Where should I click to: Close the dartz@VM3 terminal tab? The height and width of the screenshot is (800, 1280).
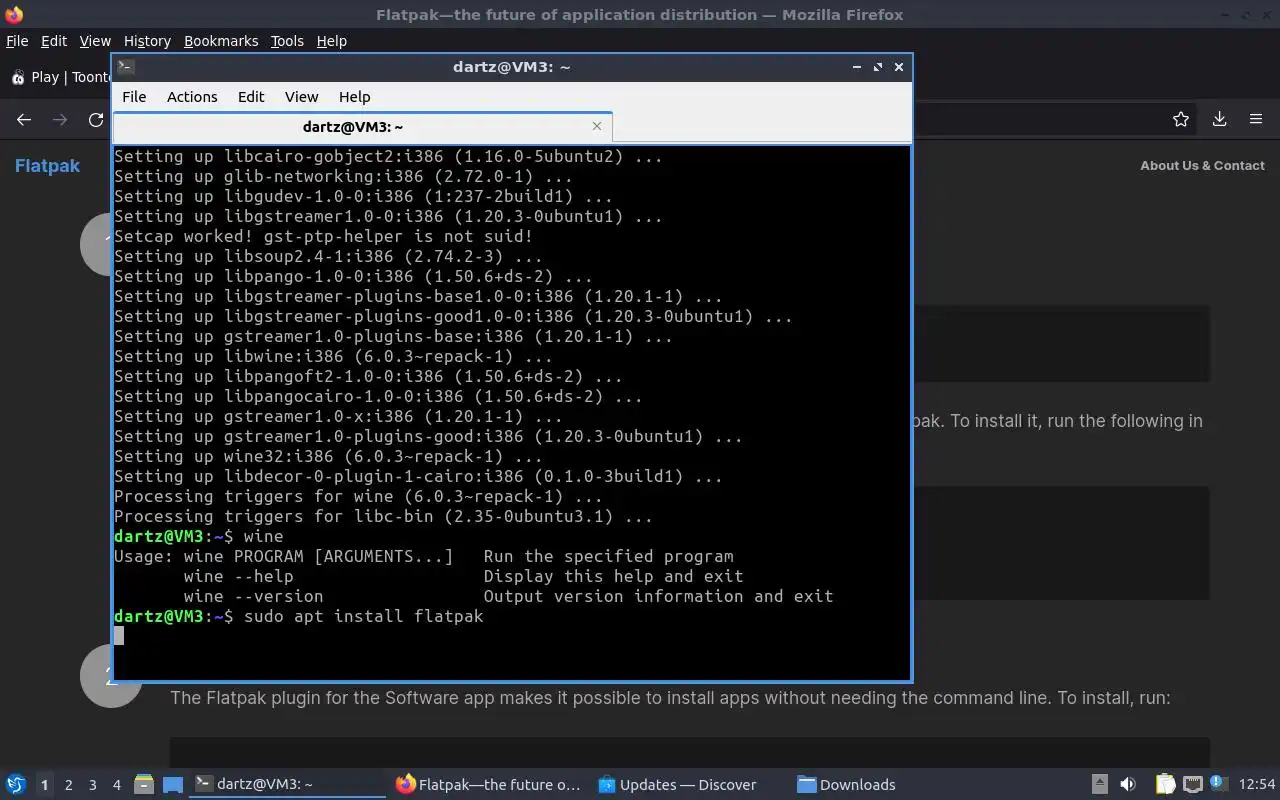point(597,126)
